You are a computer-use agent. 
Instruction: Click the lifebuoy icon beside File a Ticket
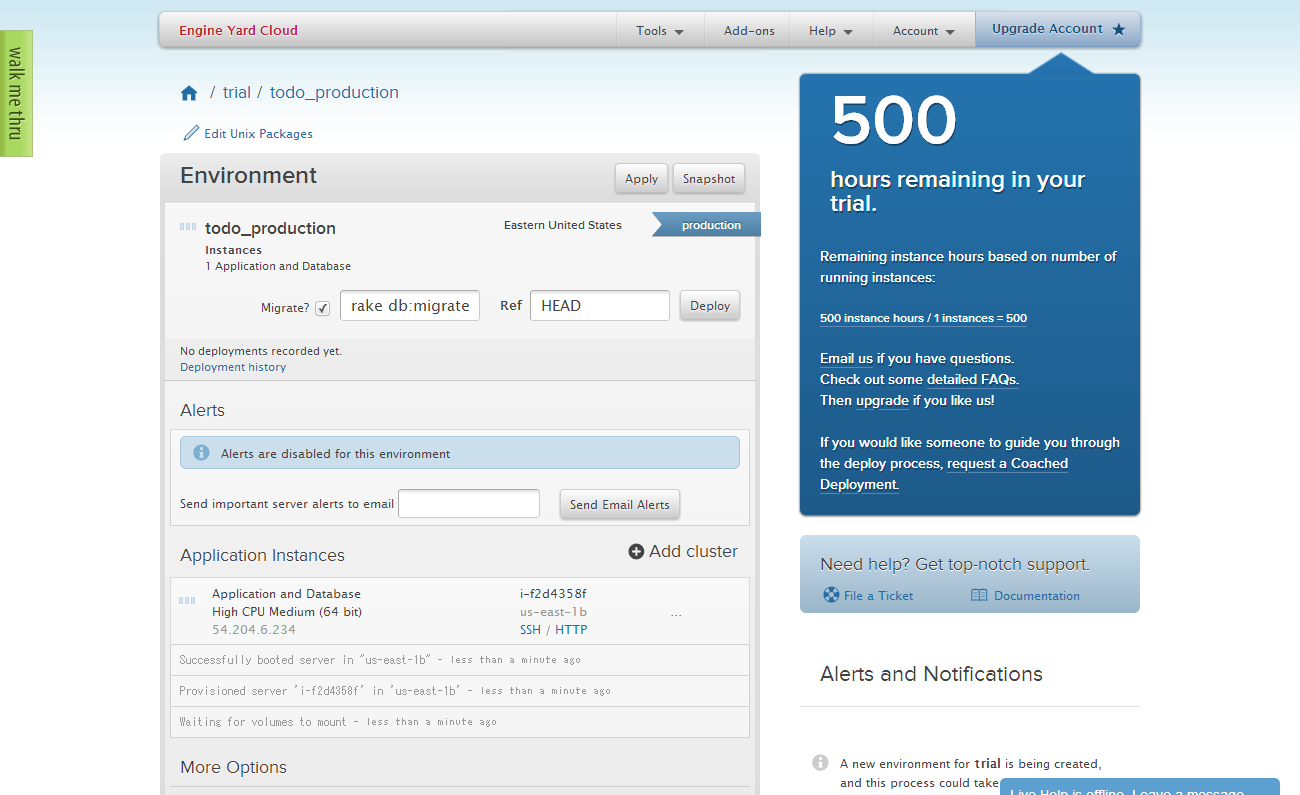(830, 595)
